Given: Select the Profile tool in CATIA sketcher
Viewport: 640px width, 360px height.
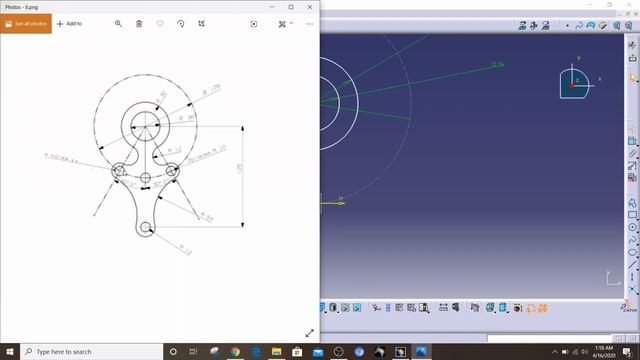Looking at the screenshot, I should (x=632, y=202).
